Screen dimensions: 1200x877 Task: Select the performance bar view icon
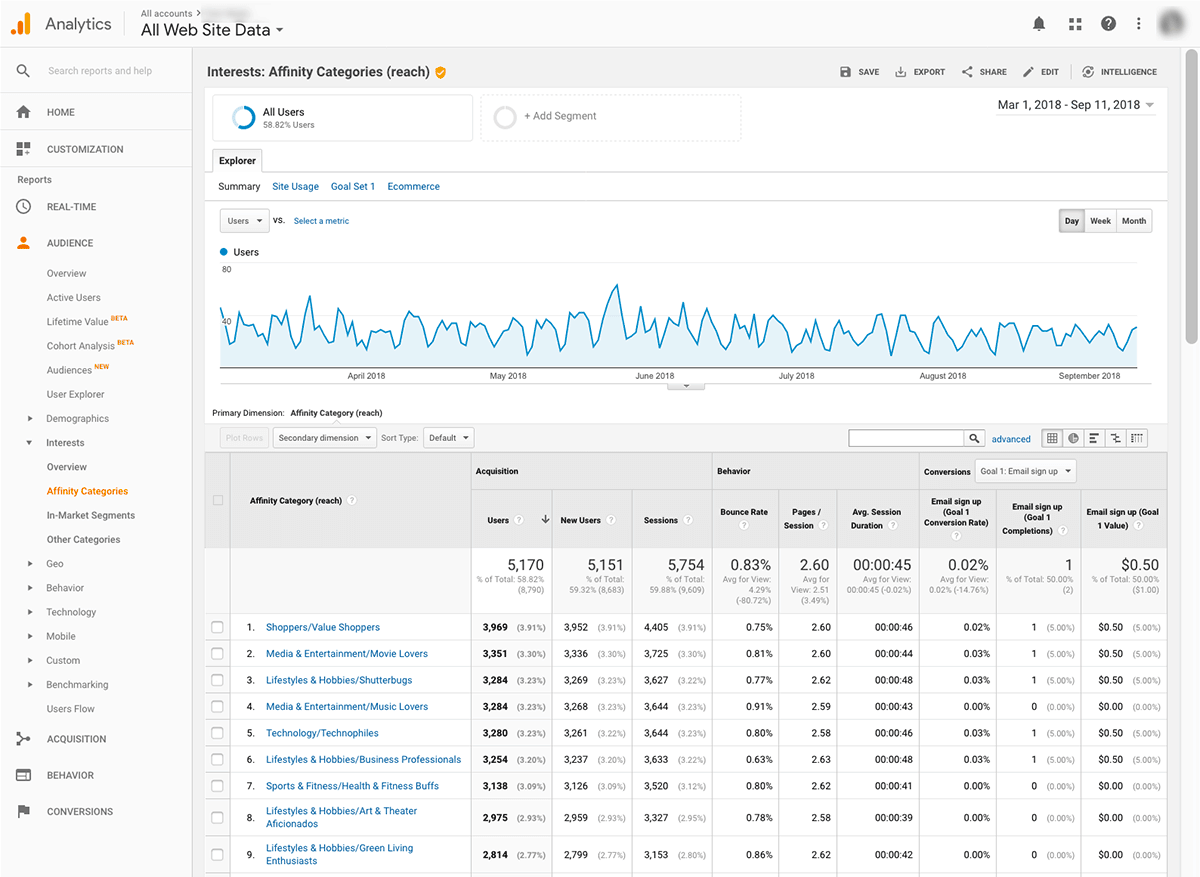pos(1094,438)
